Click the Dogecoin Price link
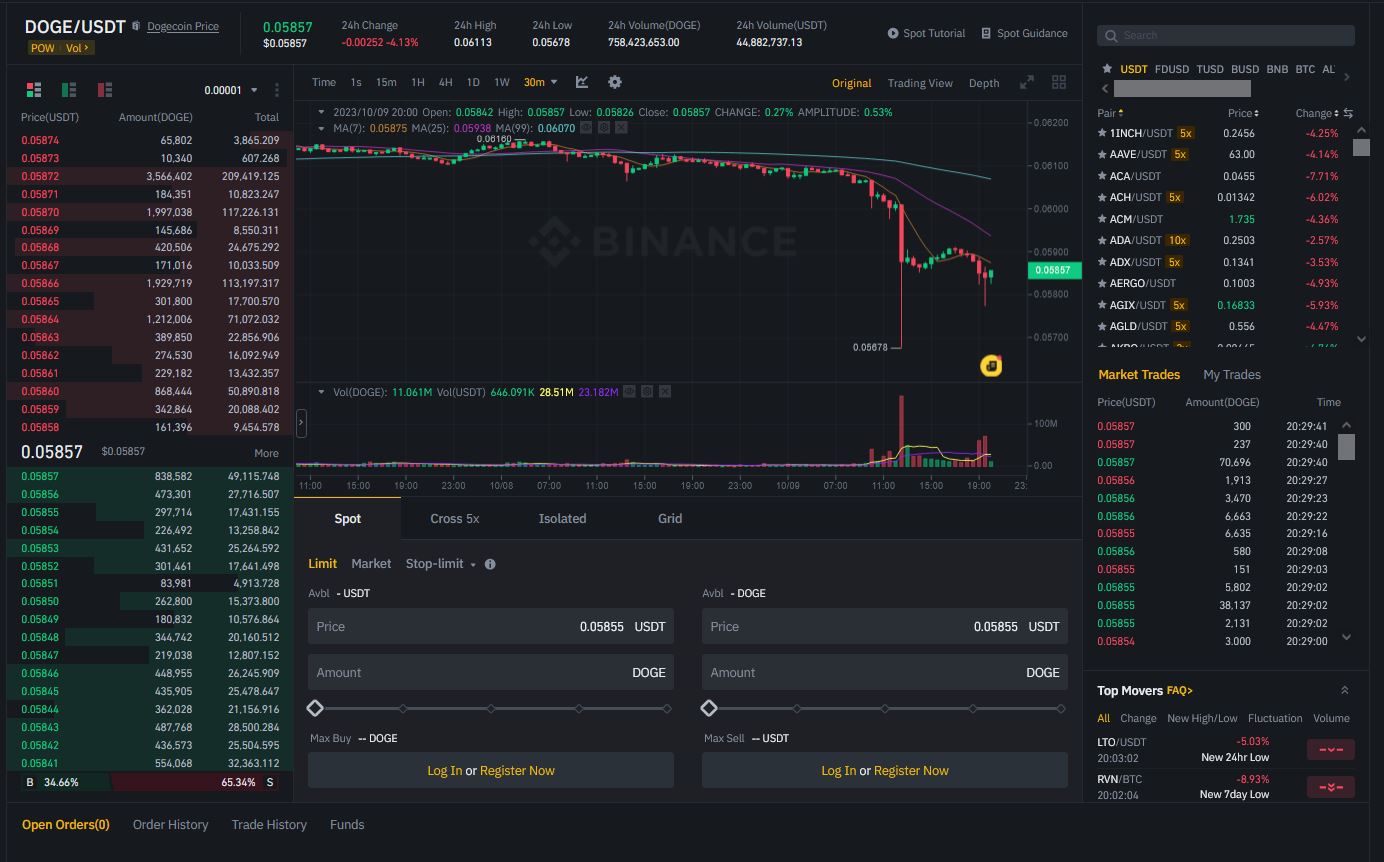The width and height of the screenshot is (1384, 862). coord(183,26)
